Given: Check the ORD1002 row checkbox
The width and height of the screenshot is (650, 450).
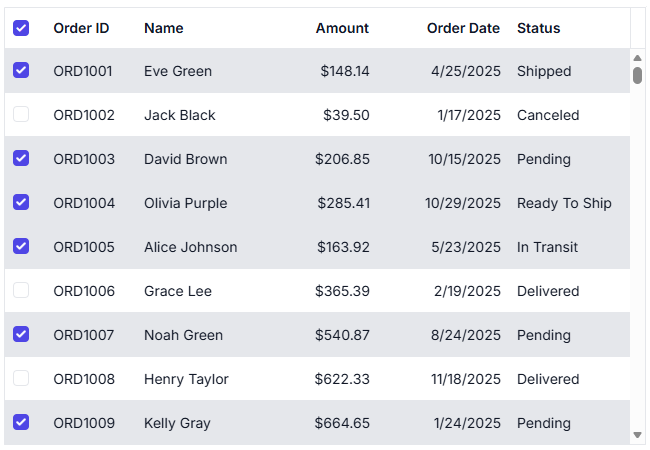Looking at the screenshot, I should click(x=21, y=115).
